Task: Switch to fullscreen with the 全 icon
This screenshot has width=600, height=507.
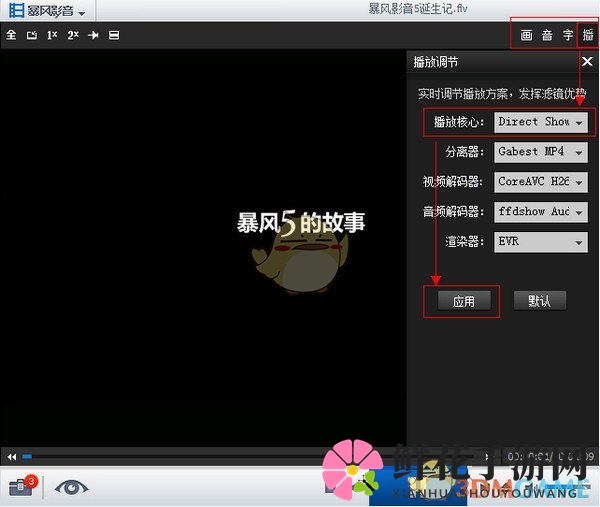Action: coord(11,35)
